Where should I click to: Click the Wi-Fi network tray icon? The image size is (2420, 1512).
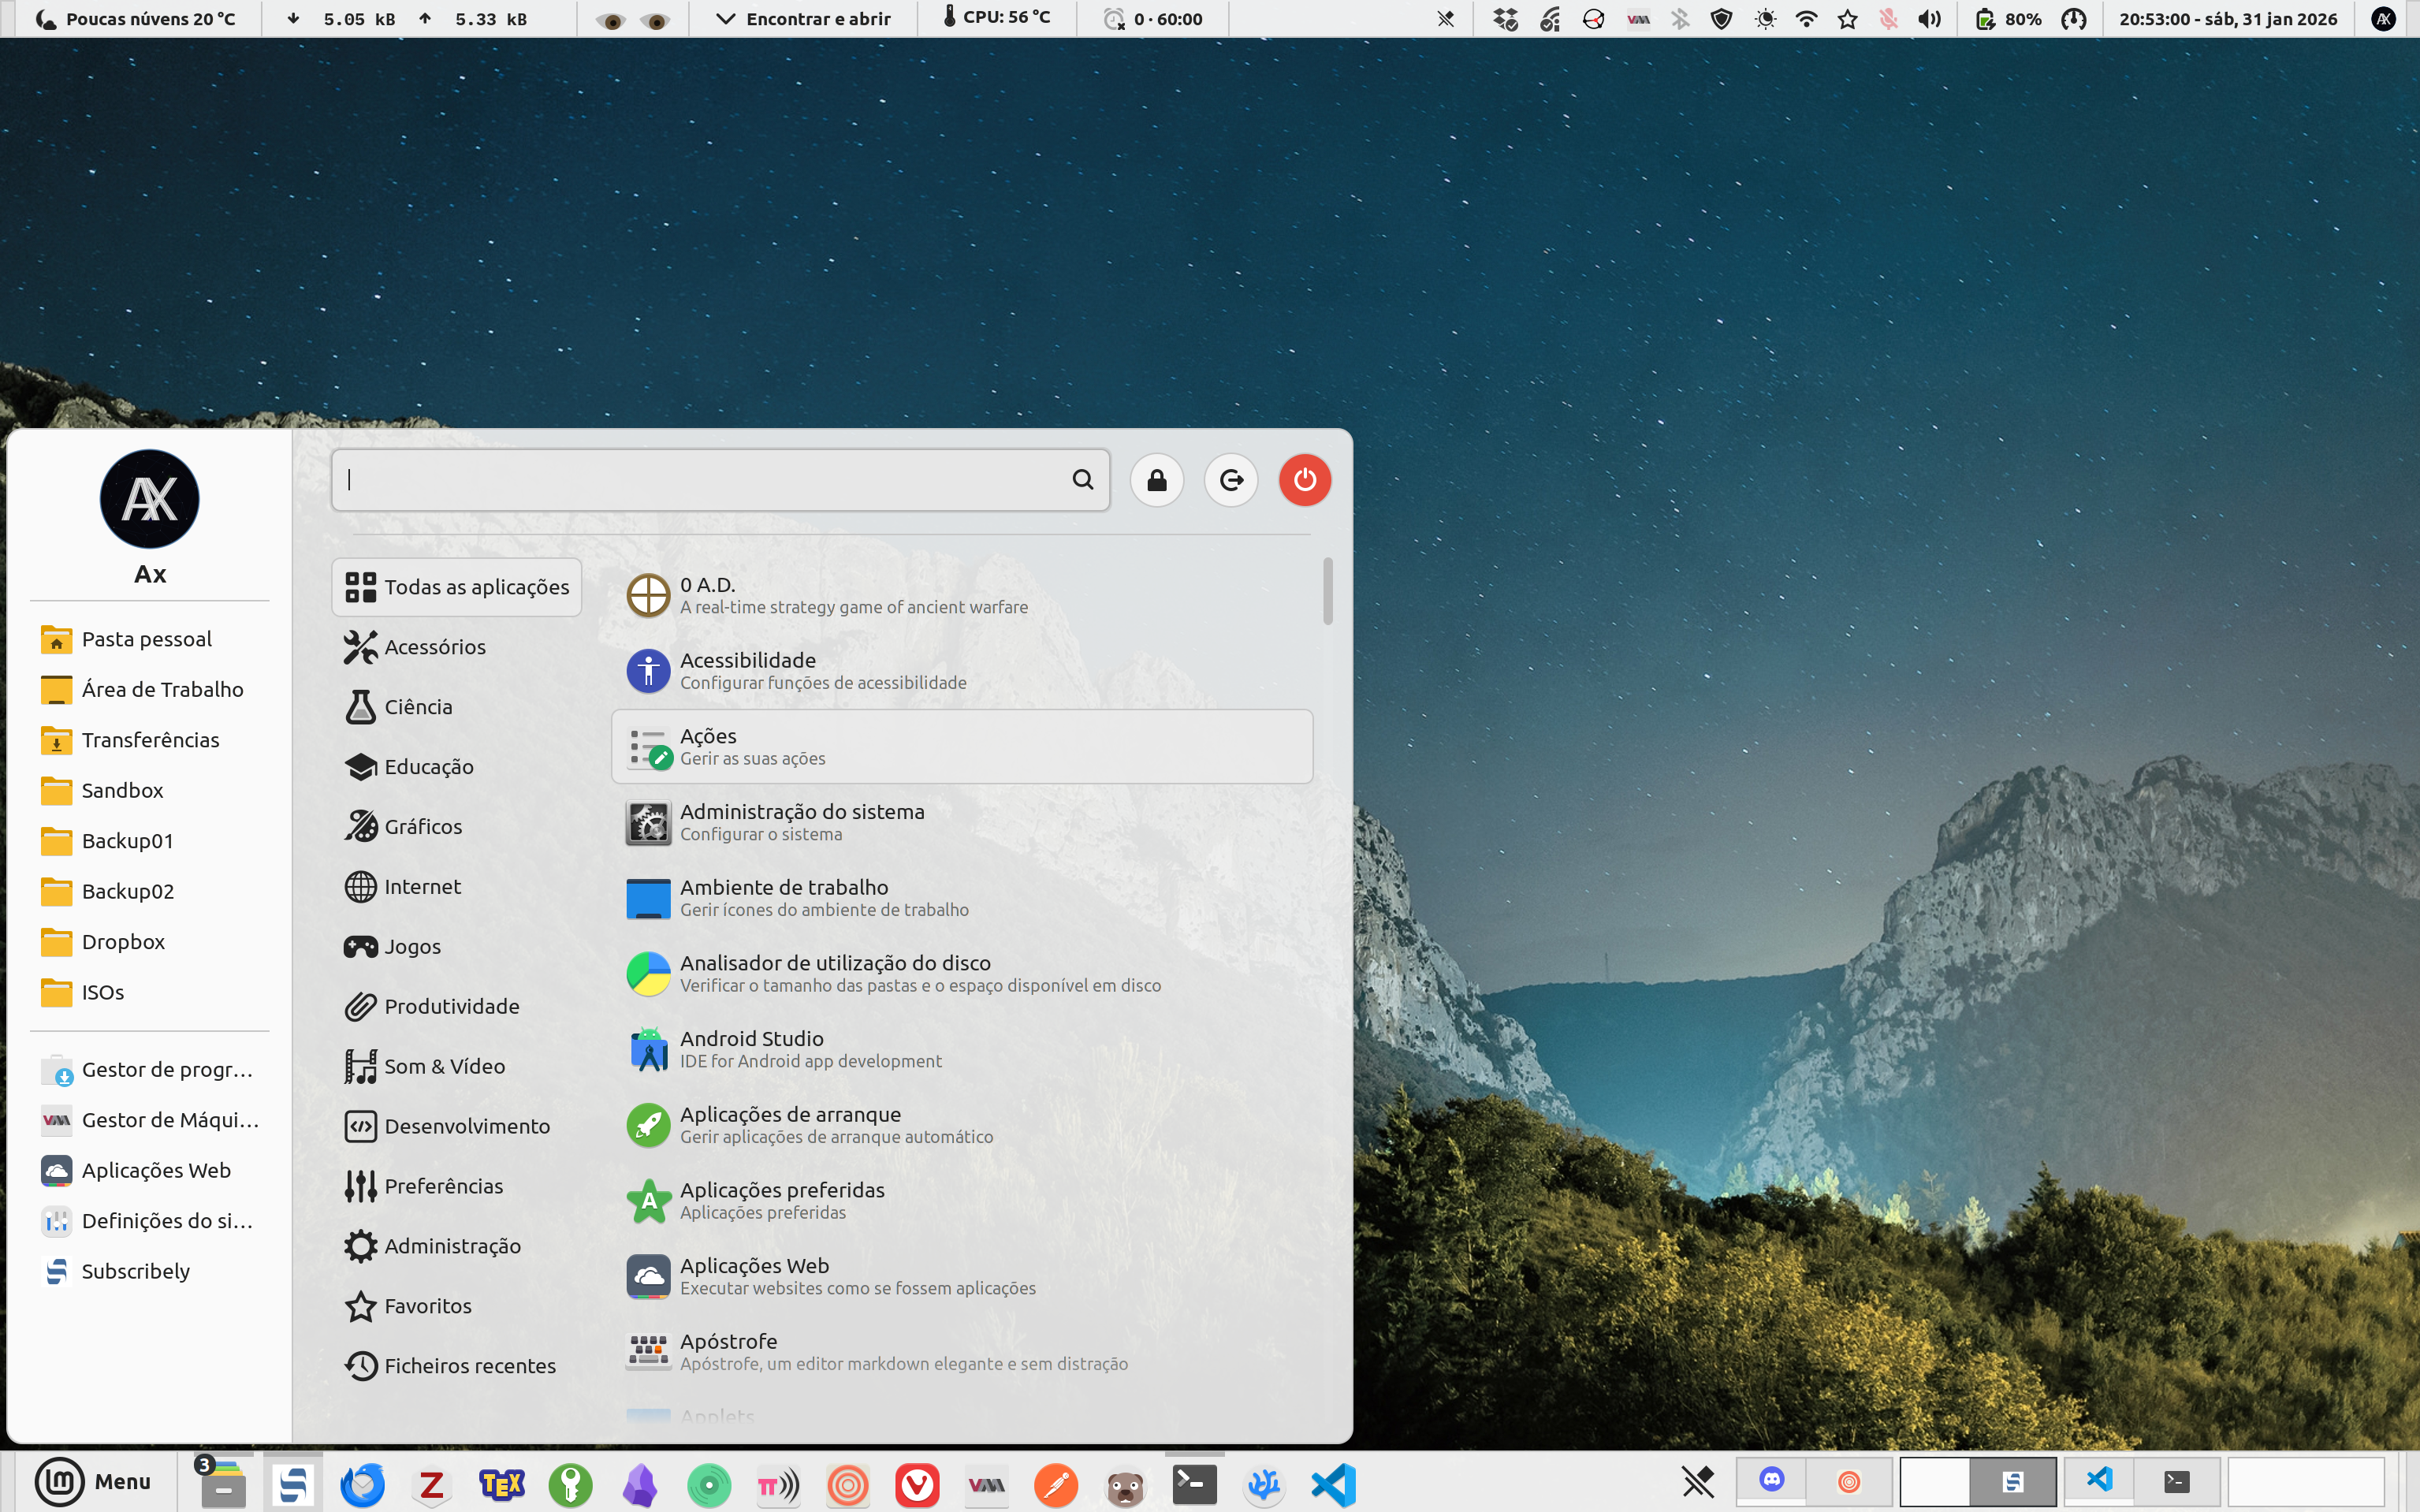click(1806, 19)
